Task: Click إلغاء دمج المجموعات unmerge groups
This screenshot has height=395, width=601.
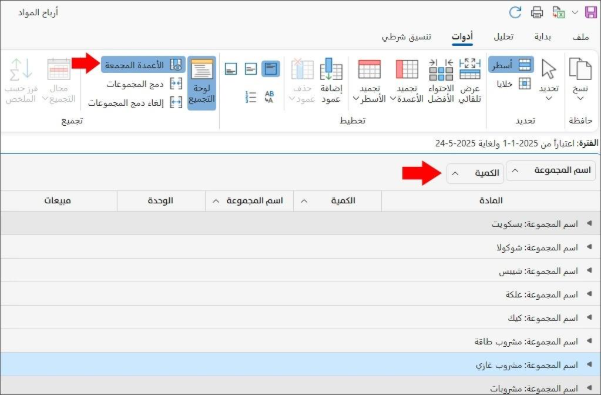Action: click(x=126, y=102)
